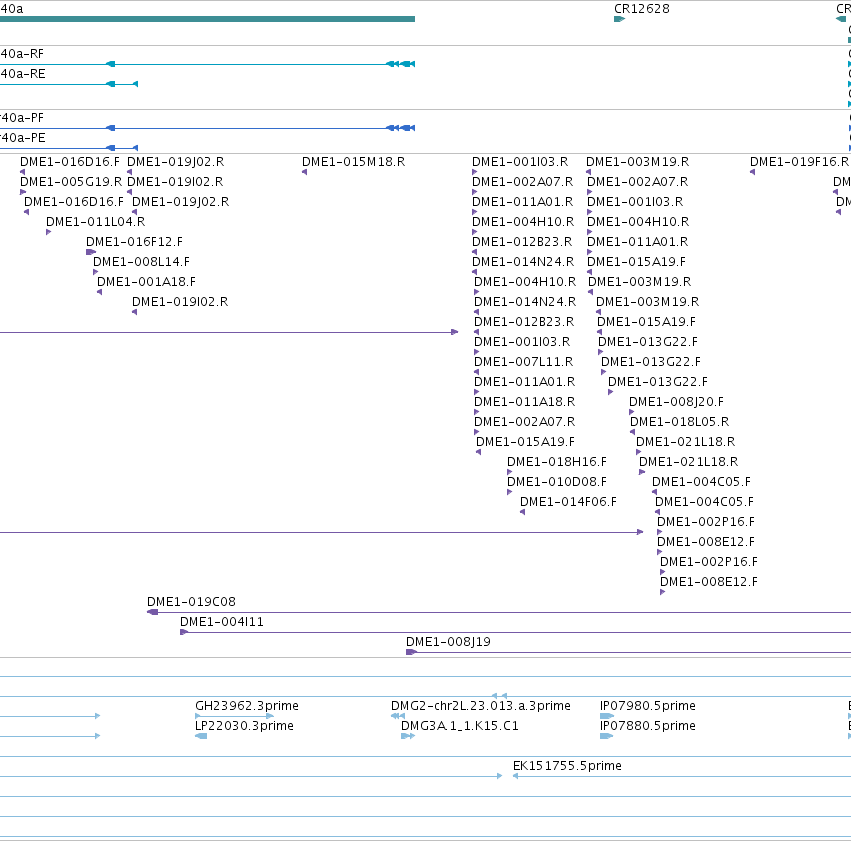Click the DME1-019C08 clone label
The width and height of the screenshot is (851, 841).
191,602
